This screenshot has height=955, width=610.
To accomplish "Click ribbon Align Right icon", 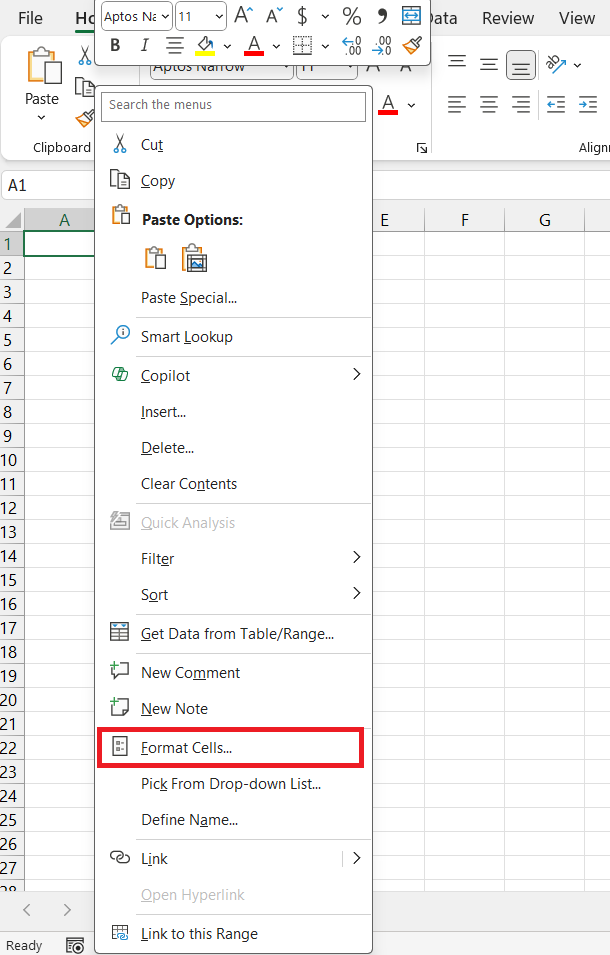I will click(521, 105).
